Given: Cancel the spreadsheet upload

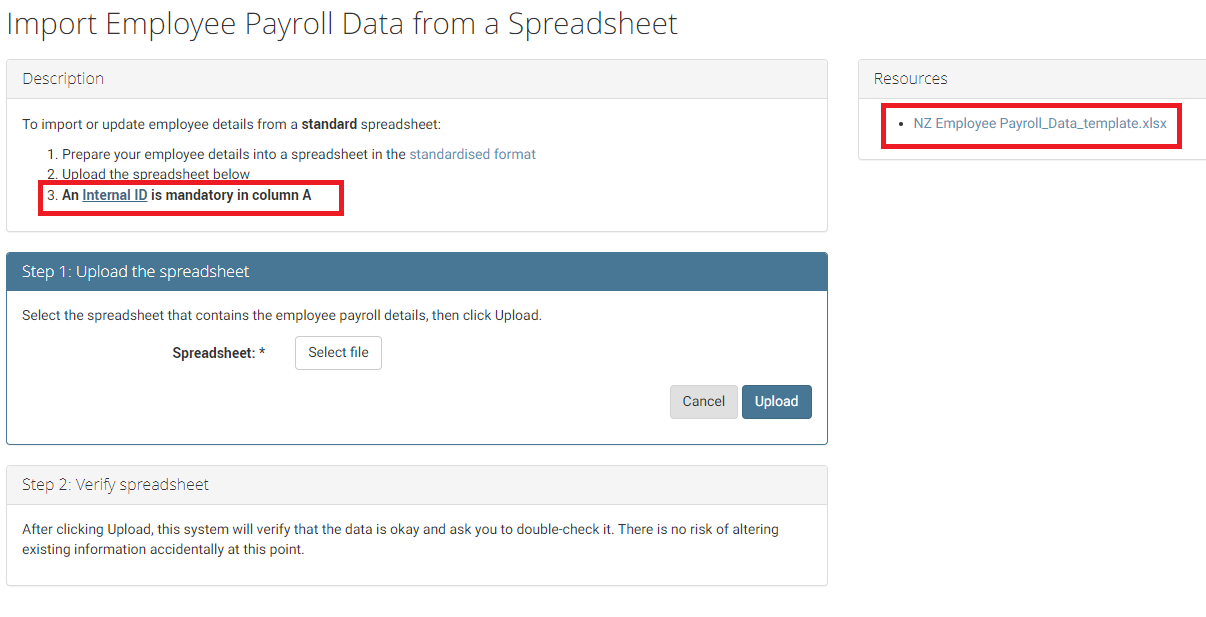Looking at the screenshot, I should point(703,402).
